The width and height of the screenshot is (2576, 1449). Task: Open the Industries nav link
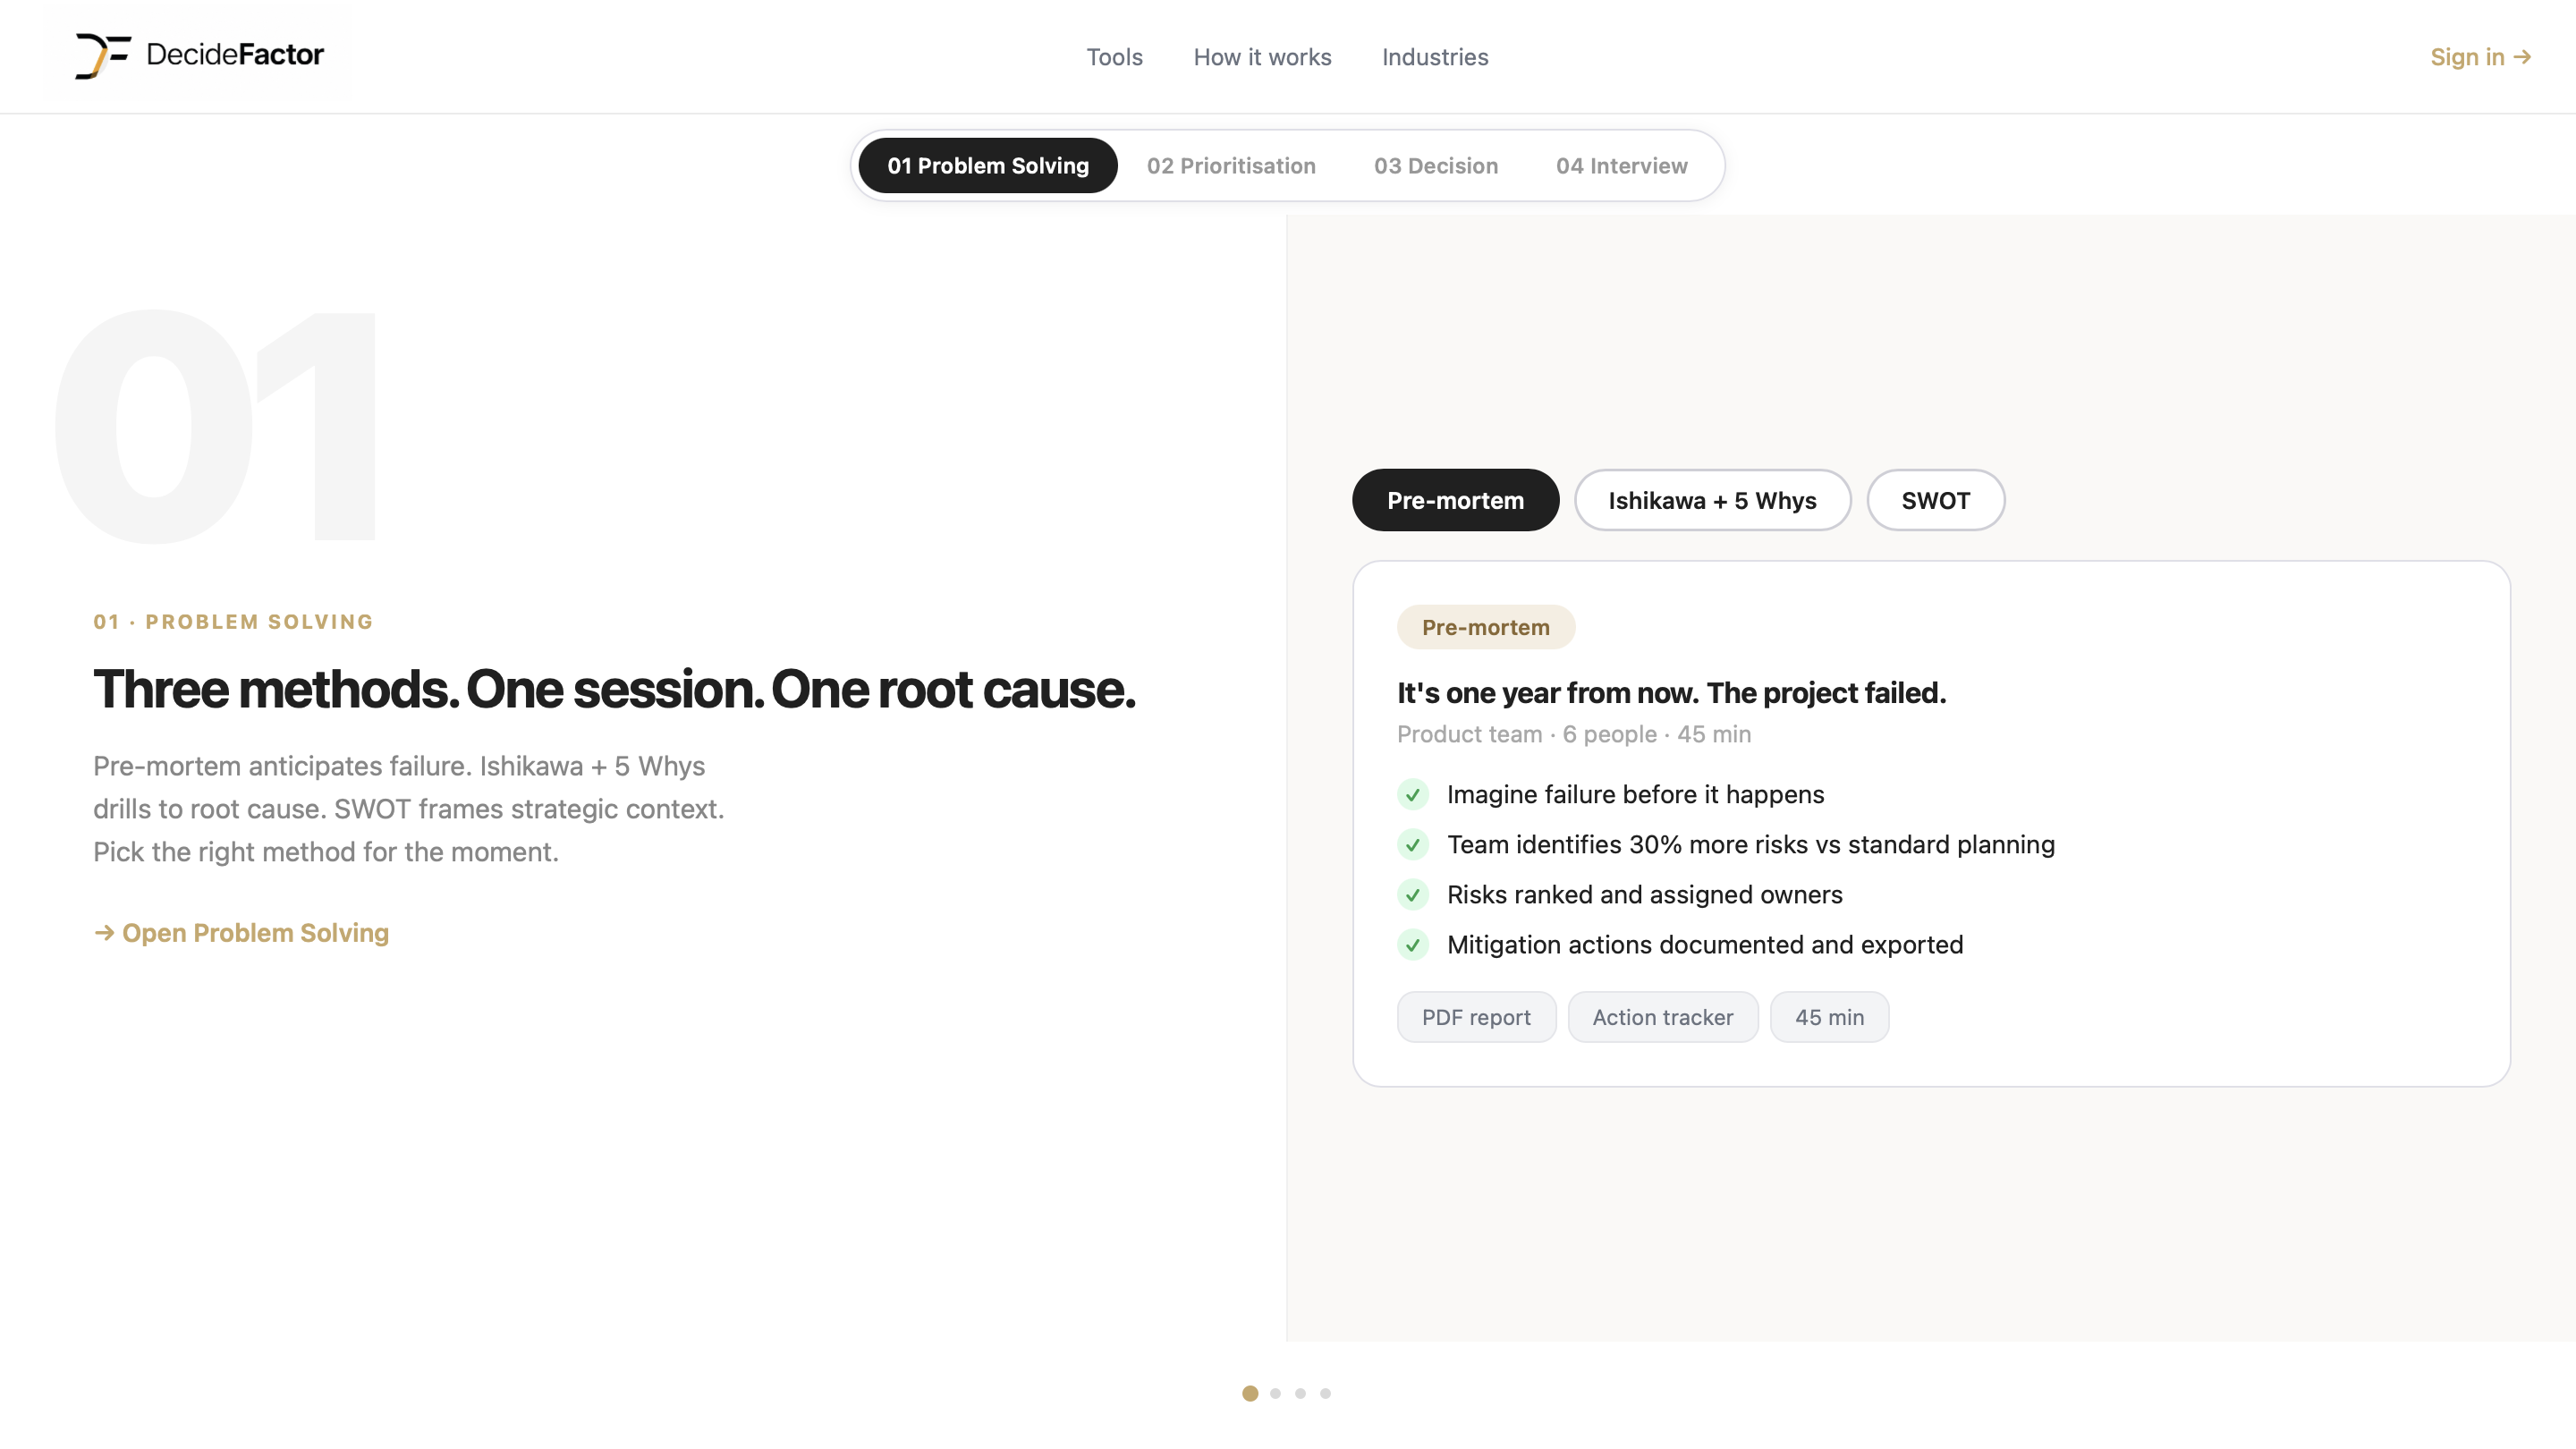click(1435, 57)
